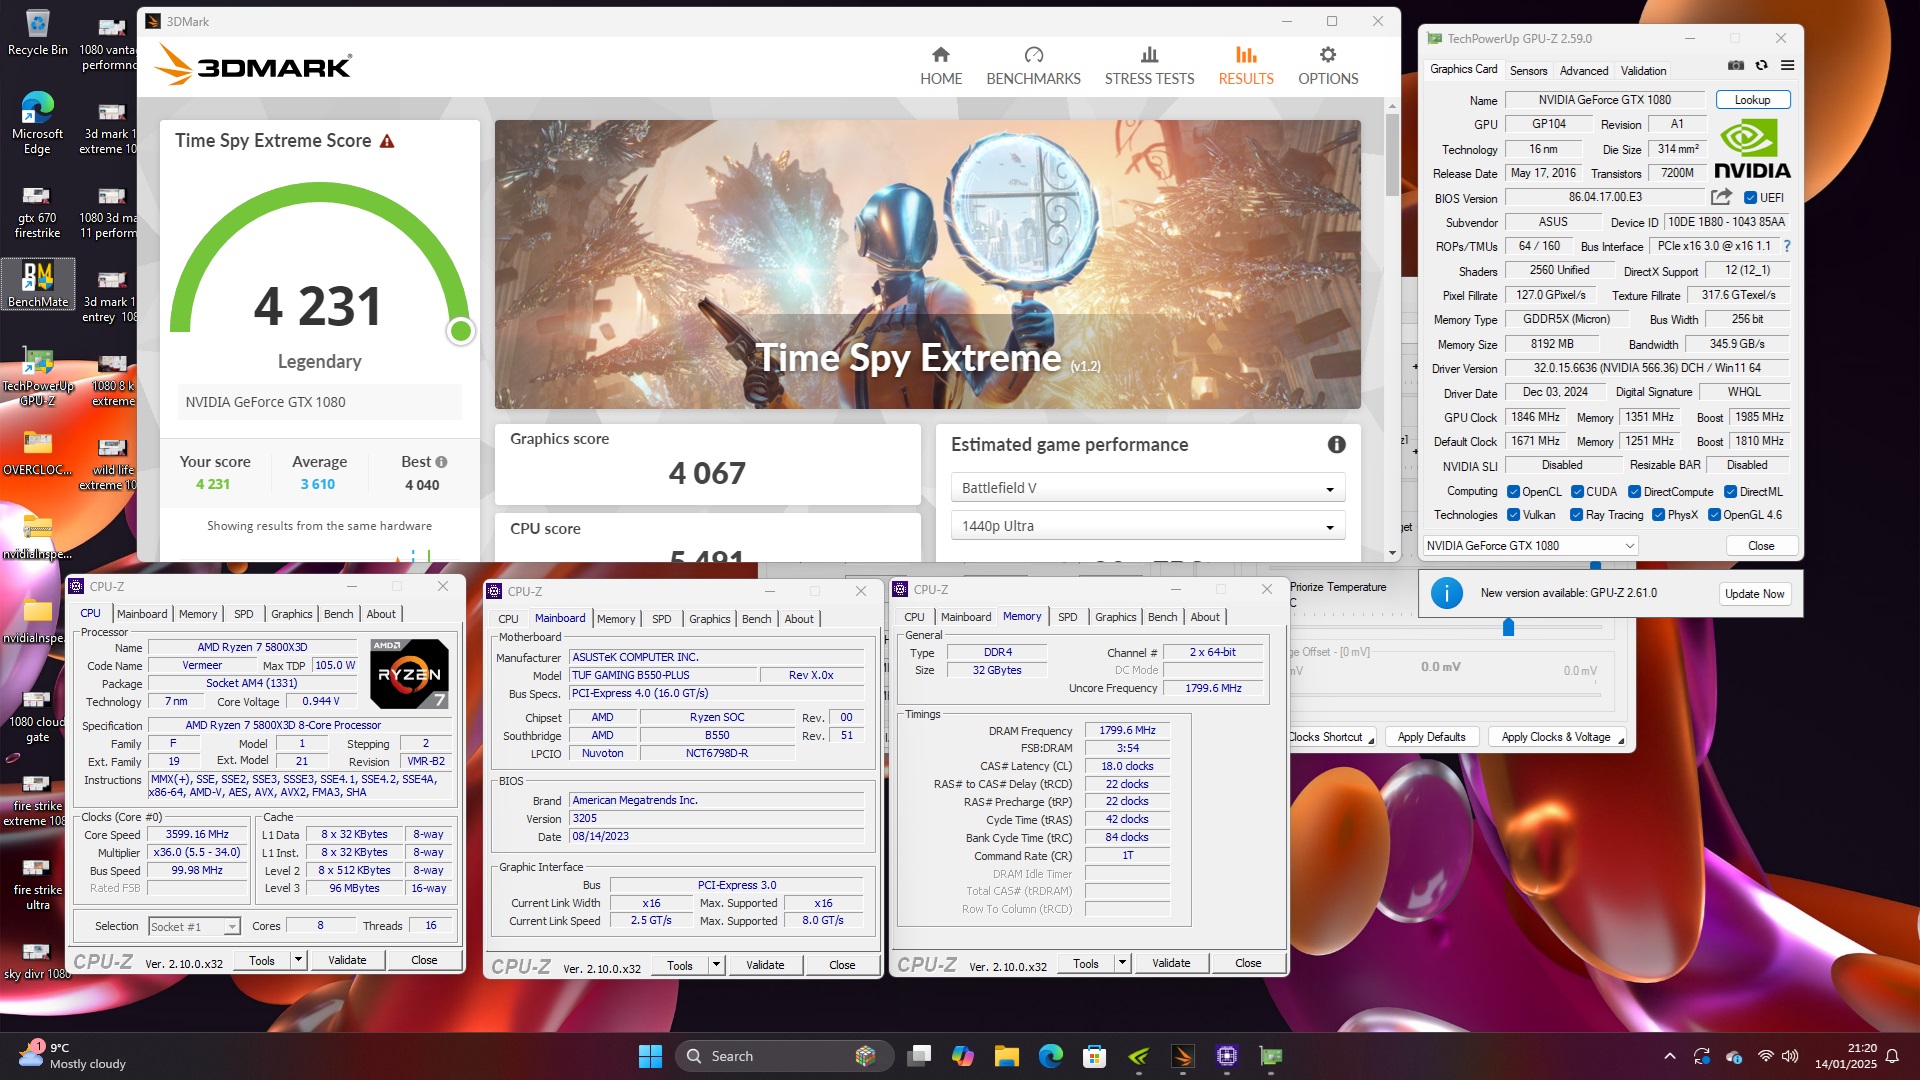Show hidden system tray icons
This screenshot has height=1080, width=1920.
click(x=1669, y=1056)
